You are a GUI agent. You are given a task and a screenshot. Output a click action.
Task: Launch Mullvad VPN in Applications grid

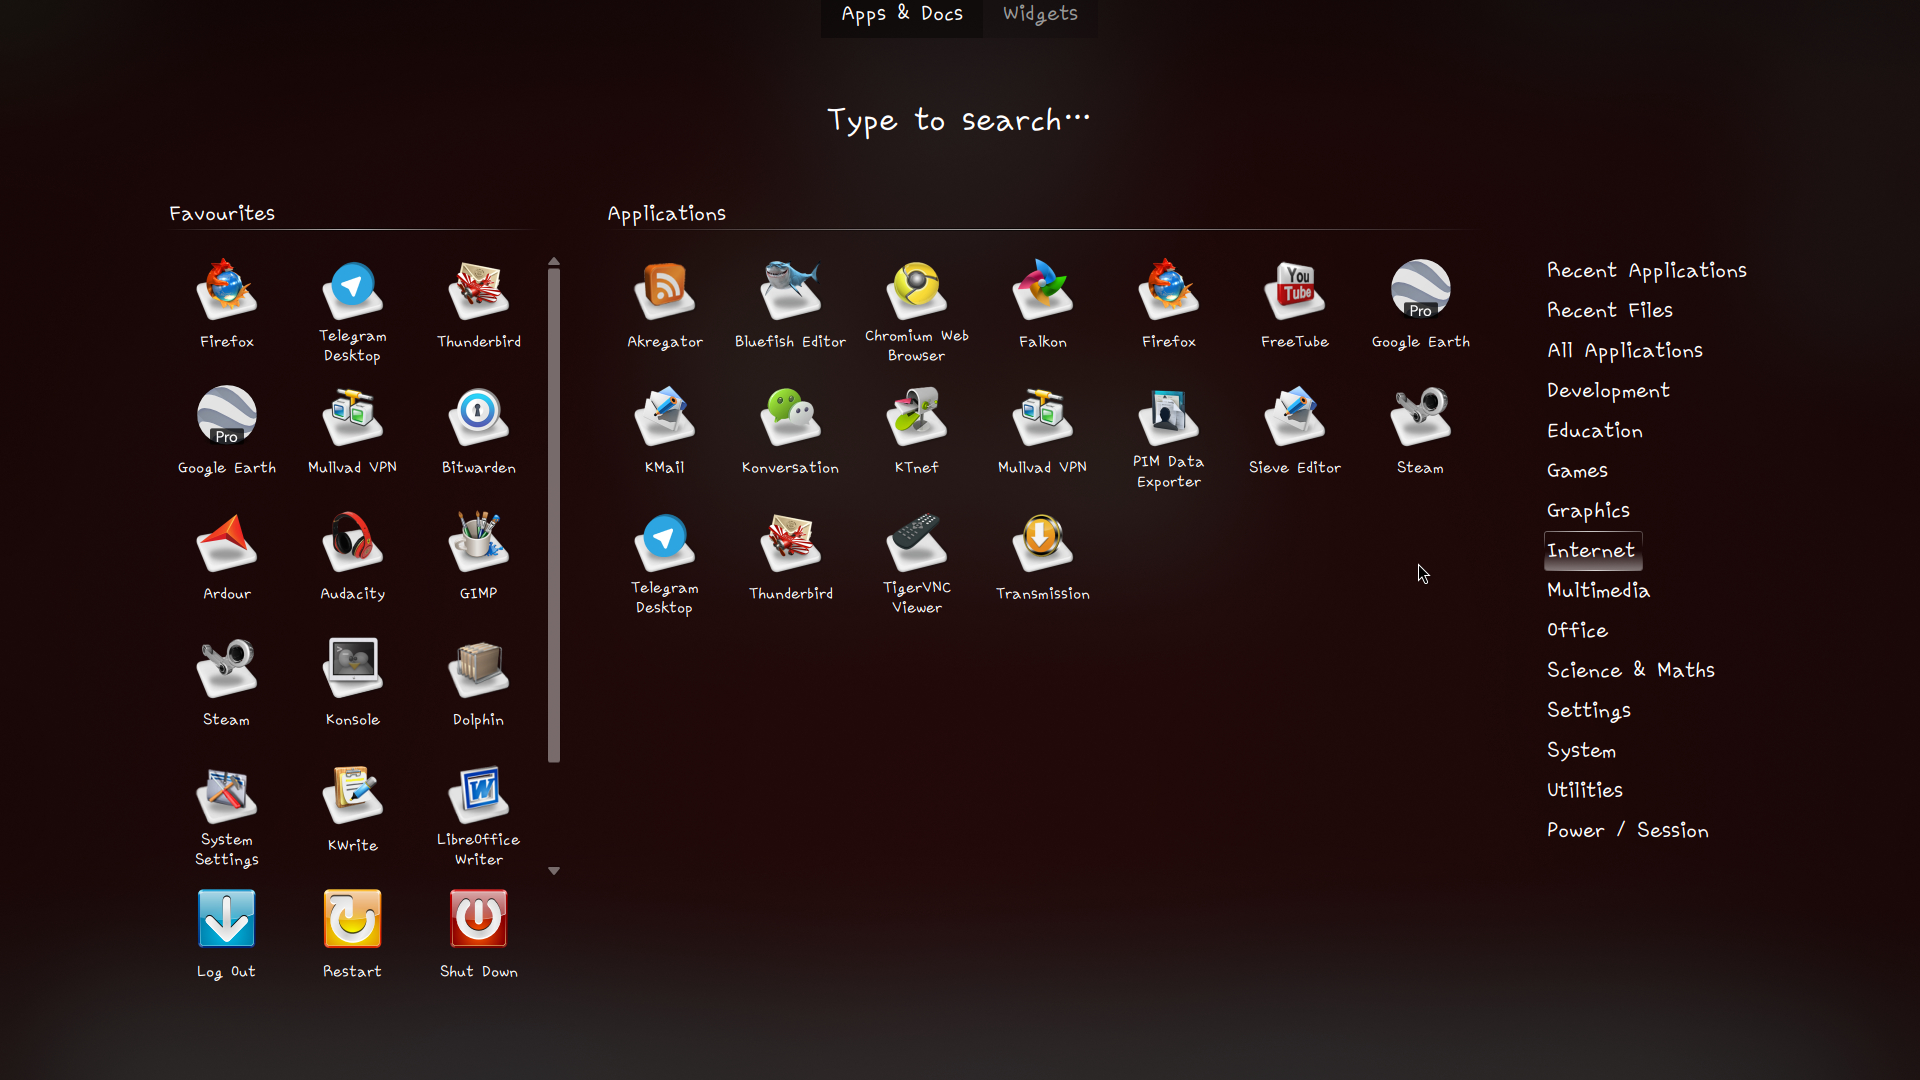[x=1043, y=431]
